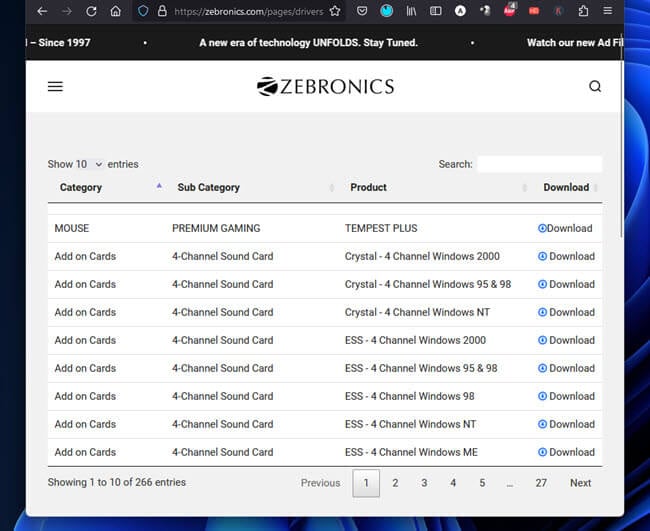Click 'Showing 1 to 10 of 266 entries'
This screenshot has width=650, height=531.
(x=116, y=482)
